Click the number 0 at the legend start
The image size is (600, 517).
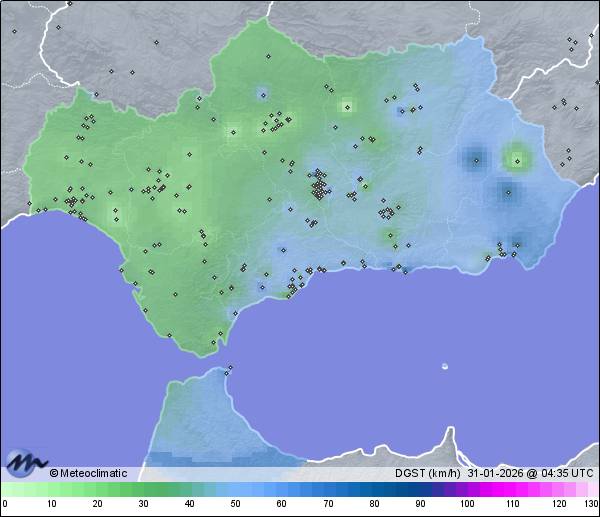(5, 504)
